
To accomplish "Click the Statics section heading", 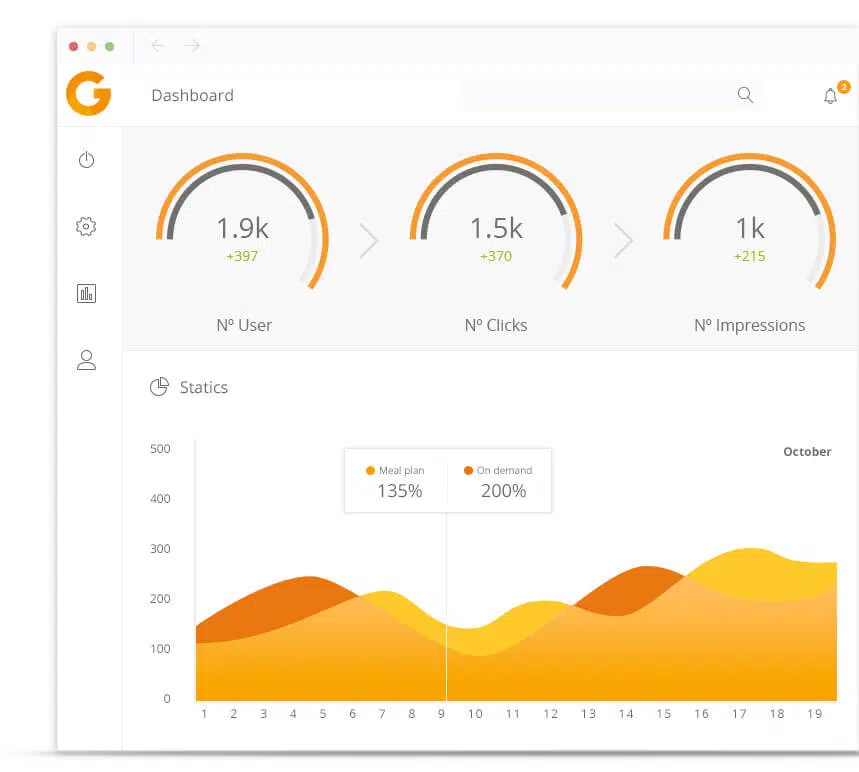I will click(203, 387).
